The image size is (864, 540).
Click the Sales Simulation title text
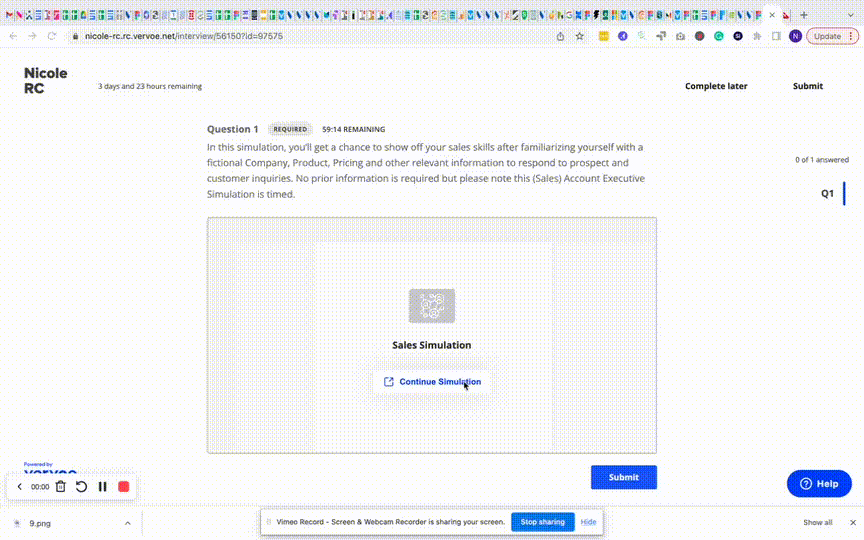point(432,345)
